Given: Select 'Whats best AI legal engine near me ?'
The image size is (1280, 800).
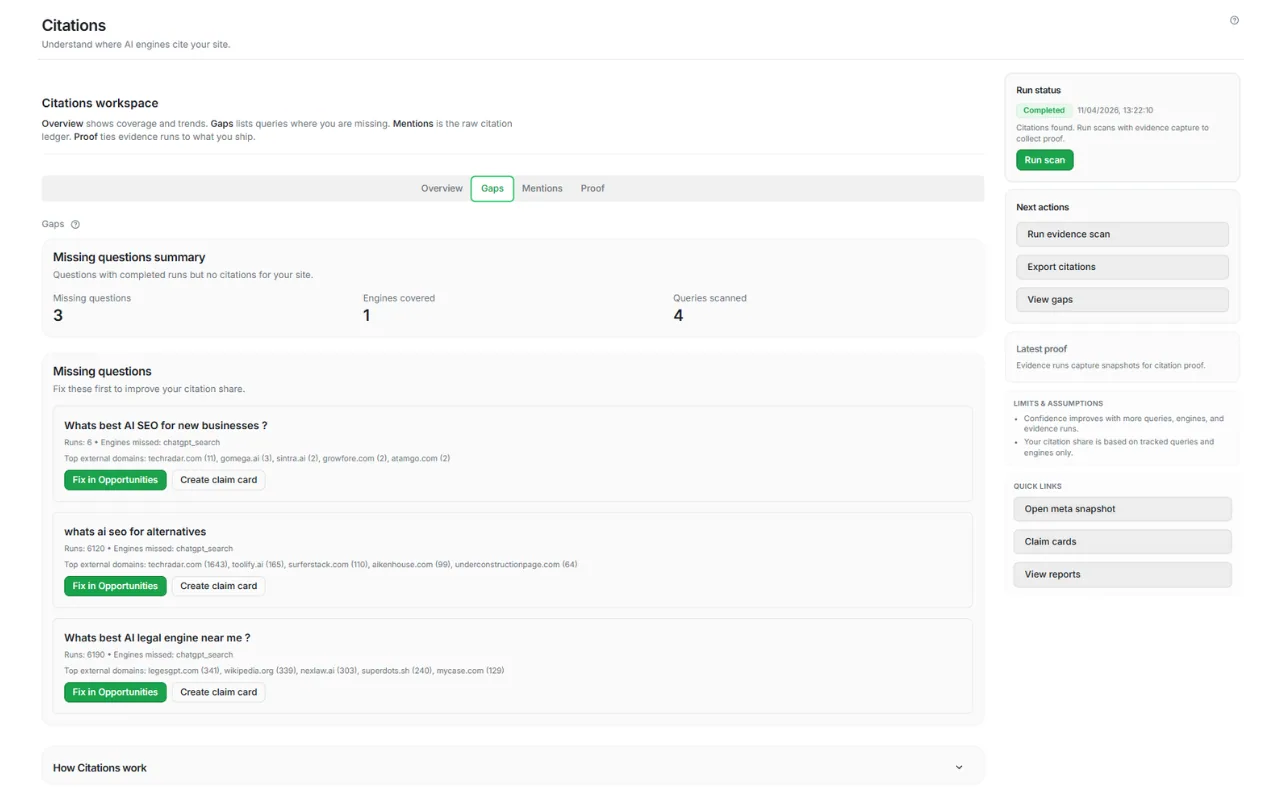Looking at the screenshot, I should click(157, 638).
